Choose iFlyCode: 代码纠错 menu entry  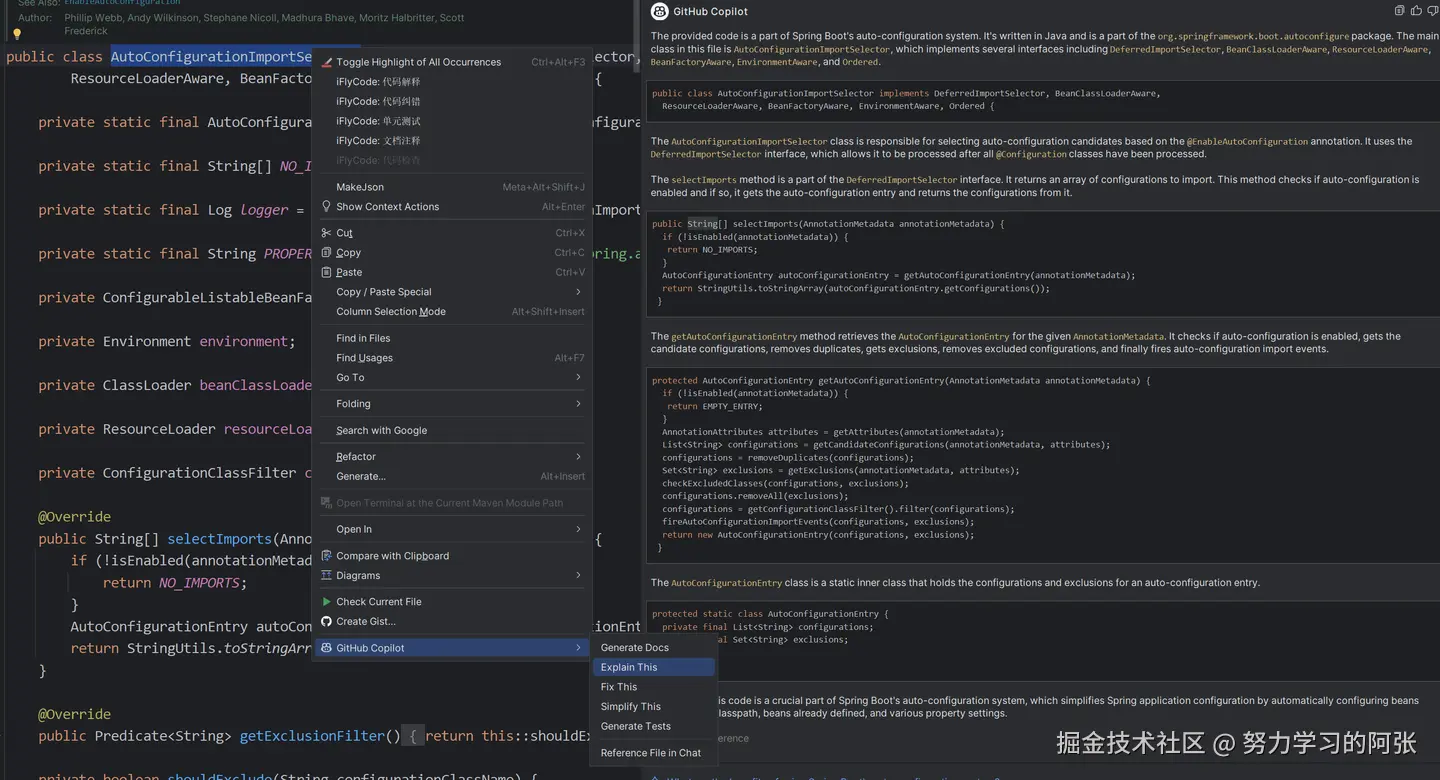click(453, 101)
